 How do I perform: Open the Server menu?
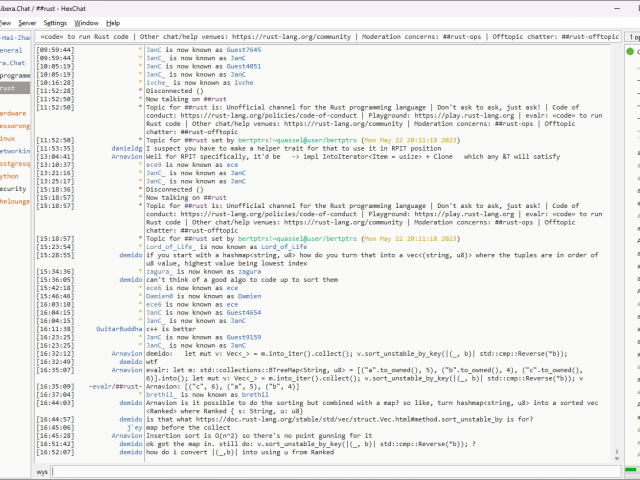pos(27,22)
